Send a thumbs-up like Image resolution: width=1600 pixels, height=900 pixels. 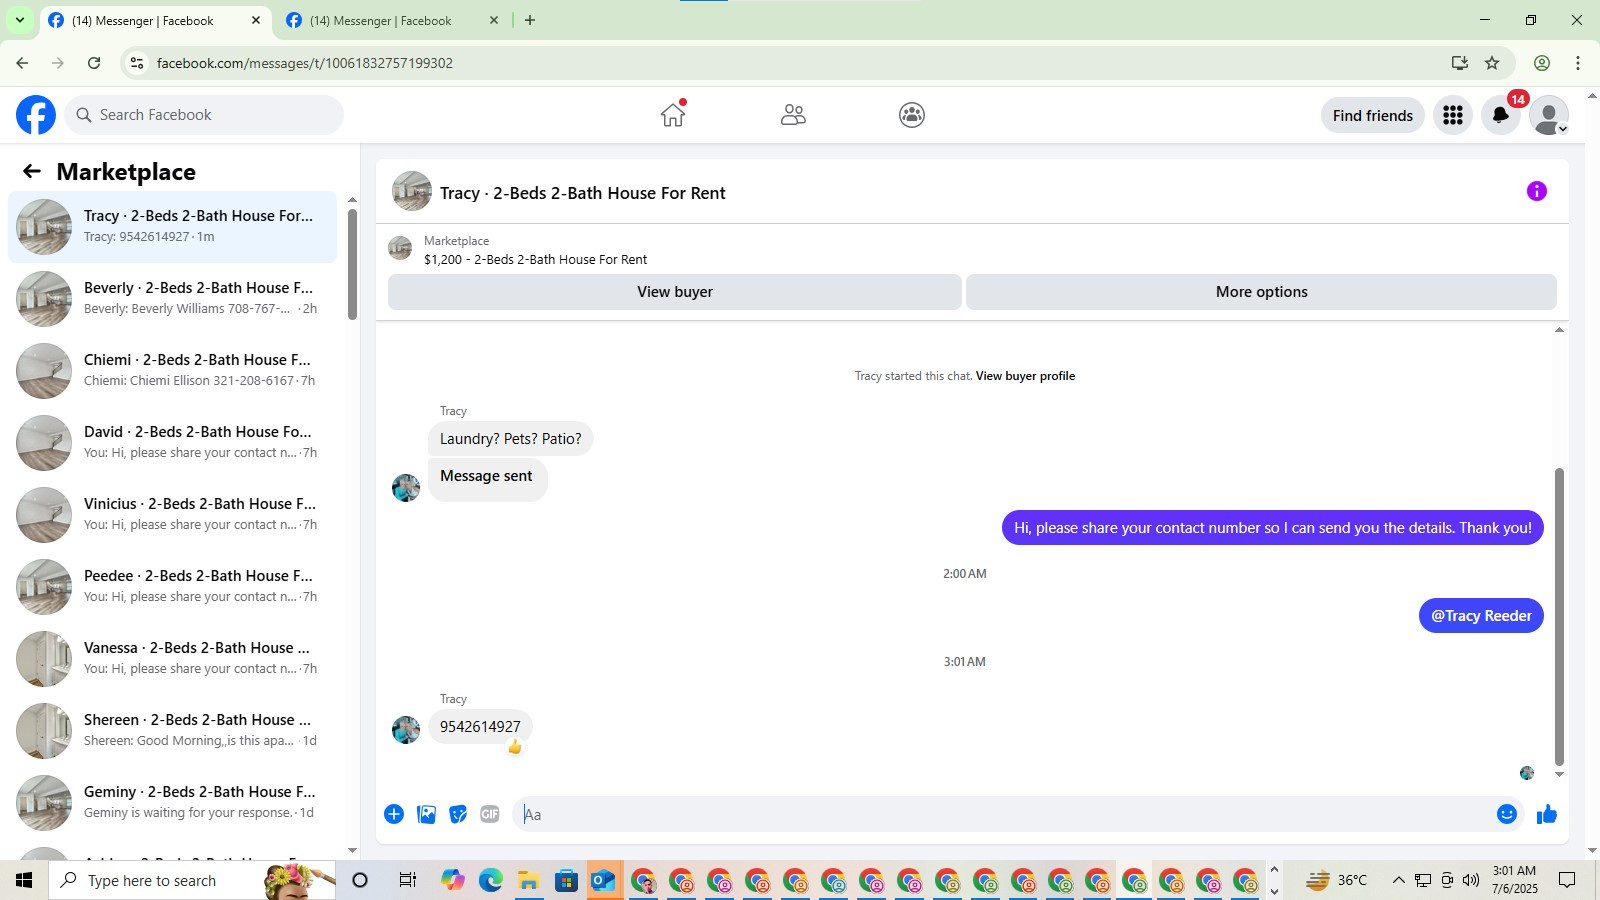[x=1547, y=814]
